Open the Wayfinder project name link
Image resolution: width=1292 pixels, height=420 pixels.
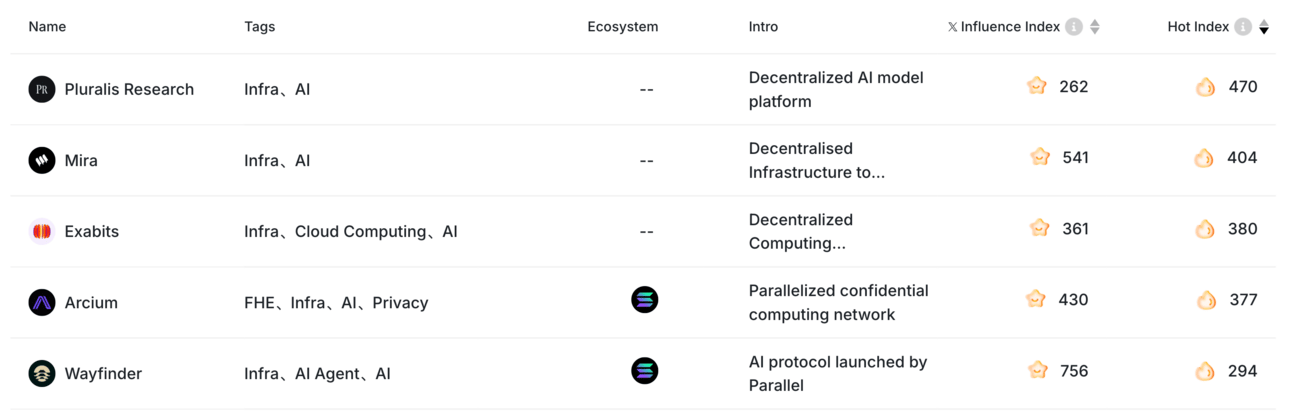pos(103,373)
